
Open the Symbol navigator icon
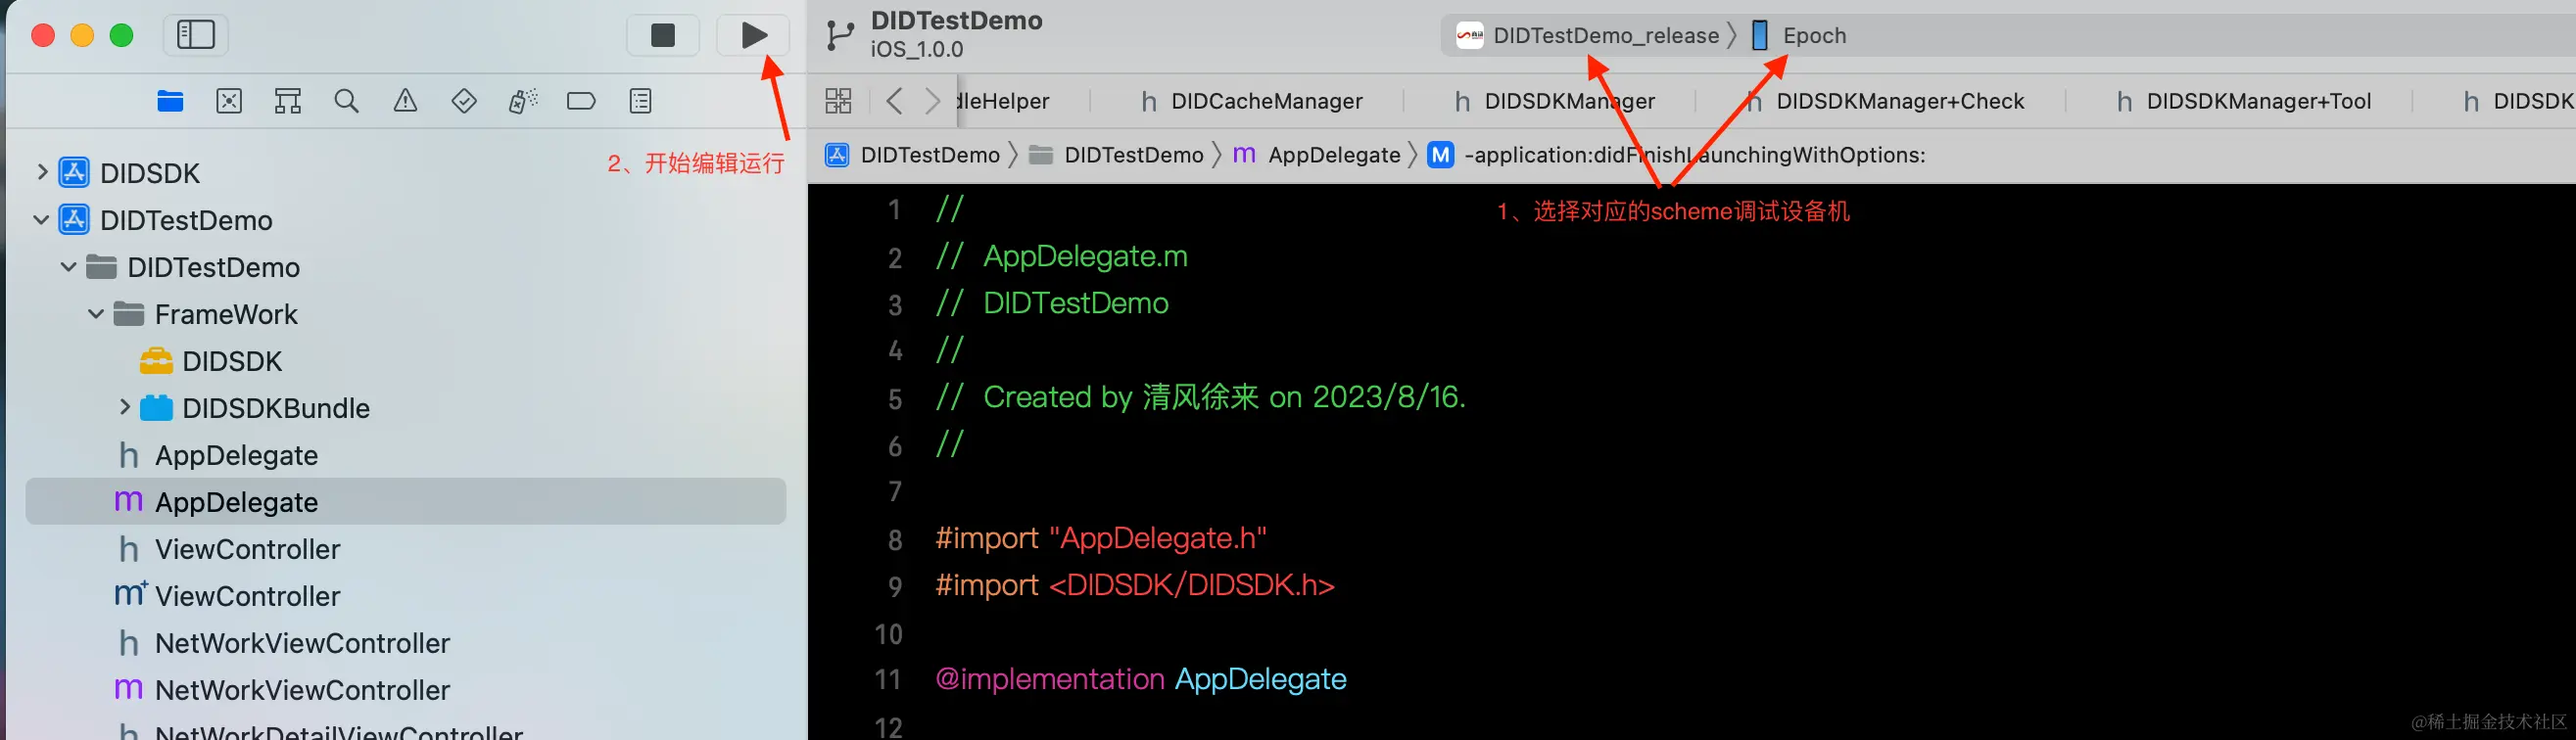coord(288,101)
